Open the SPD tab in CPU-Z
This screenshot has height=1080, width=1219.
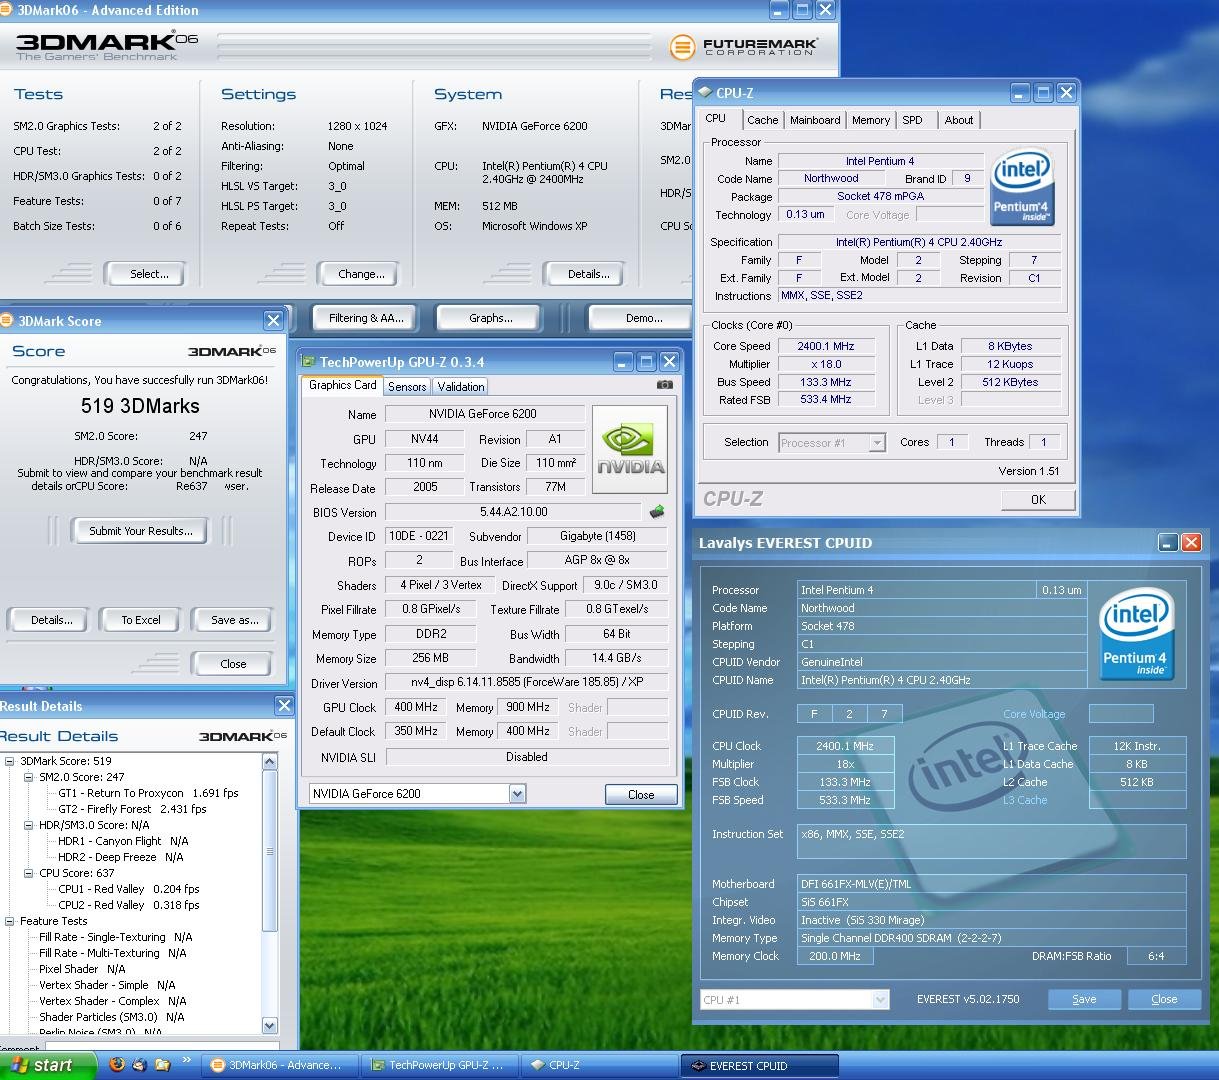click(913, 120)
